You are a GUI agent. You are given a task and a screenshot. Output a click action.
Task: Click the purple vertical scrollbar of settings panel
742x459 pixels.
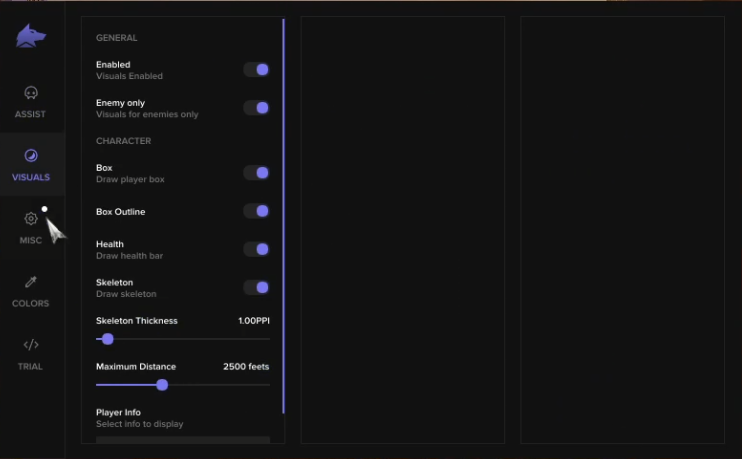point(283,216)
